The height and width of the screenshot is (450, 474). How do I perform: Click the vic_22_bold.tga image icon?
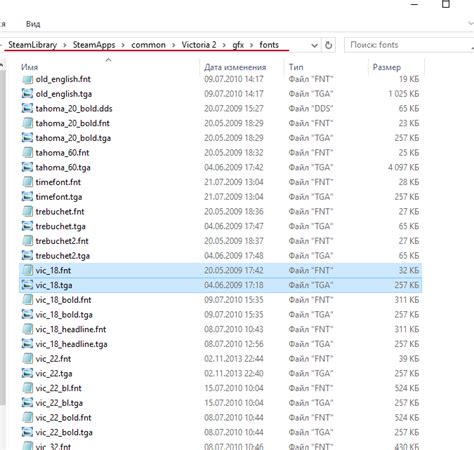[27, 432]
